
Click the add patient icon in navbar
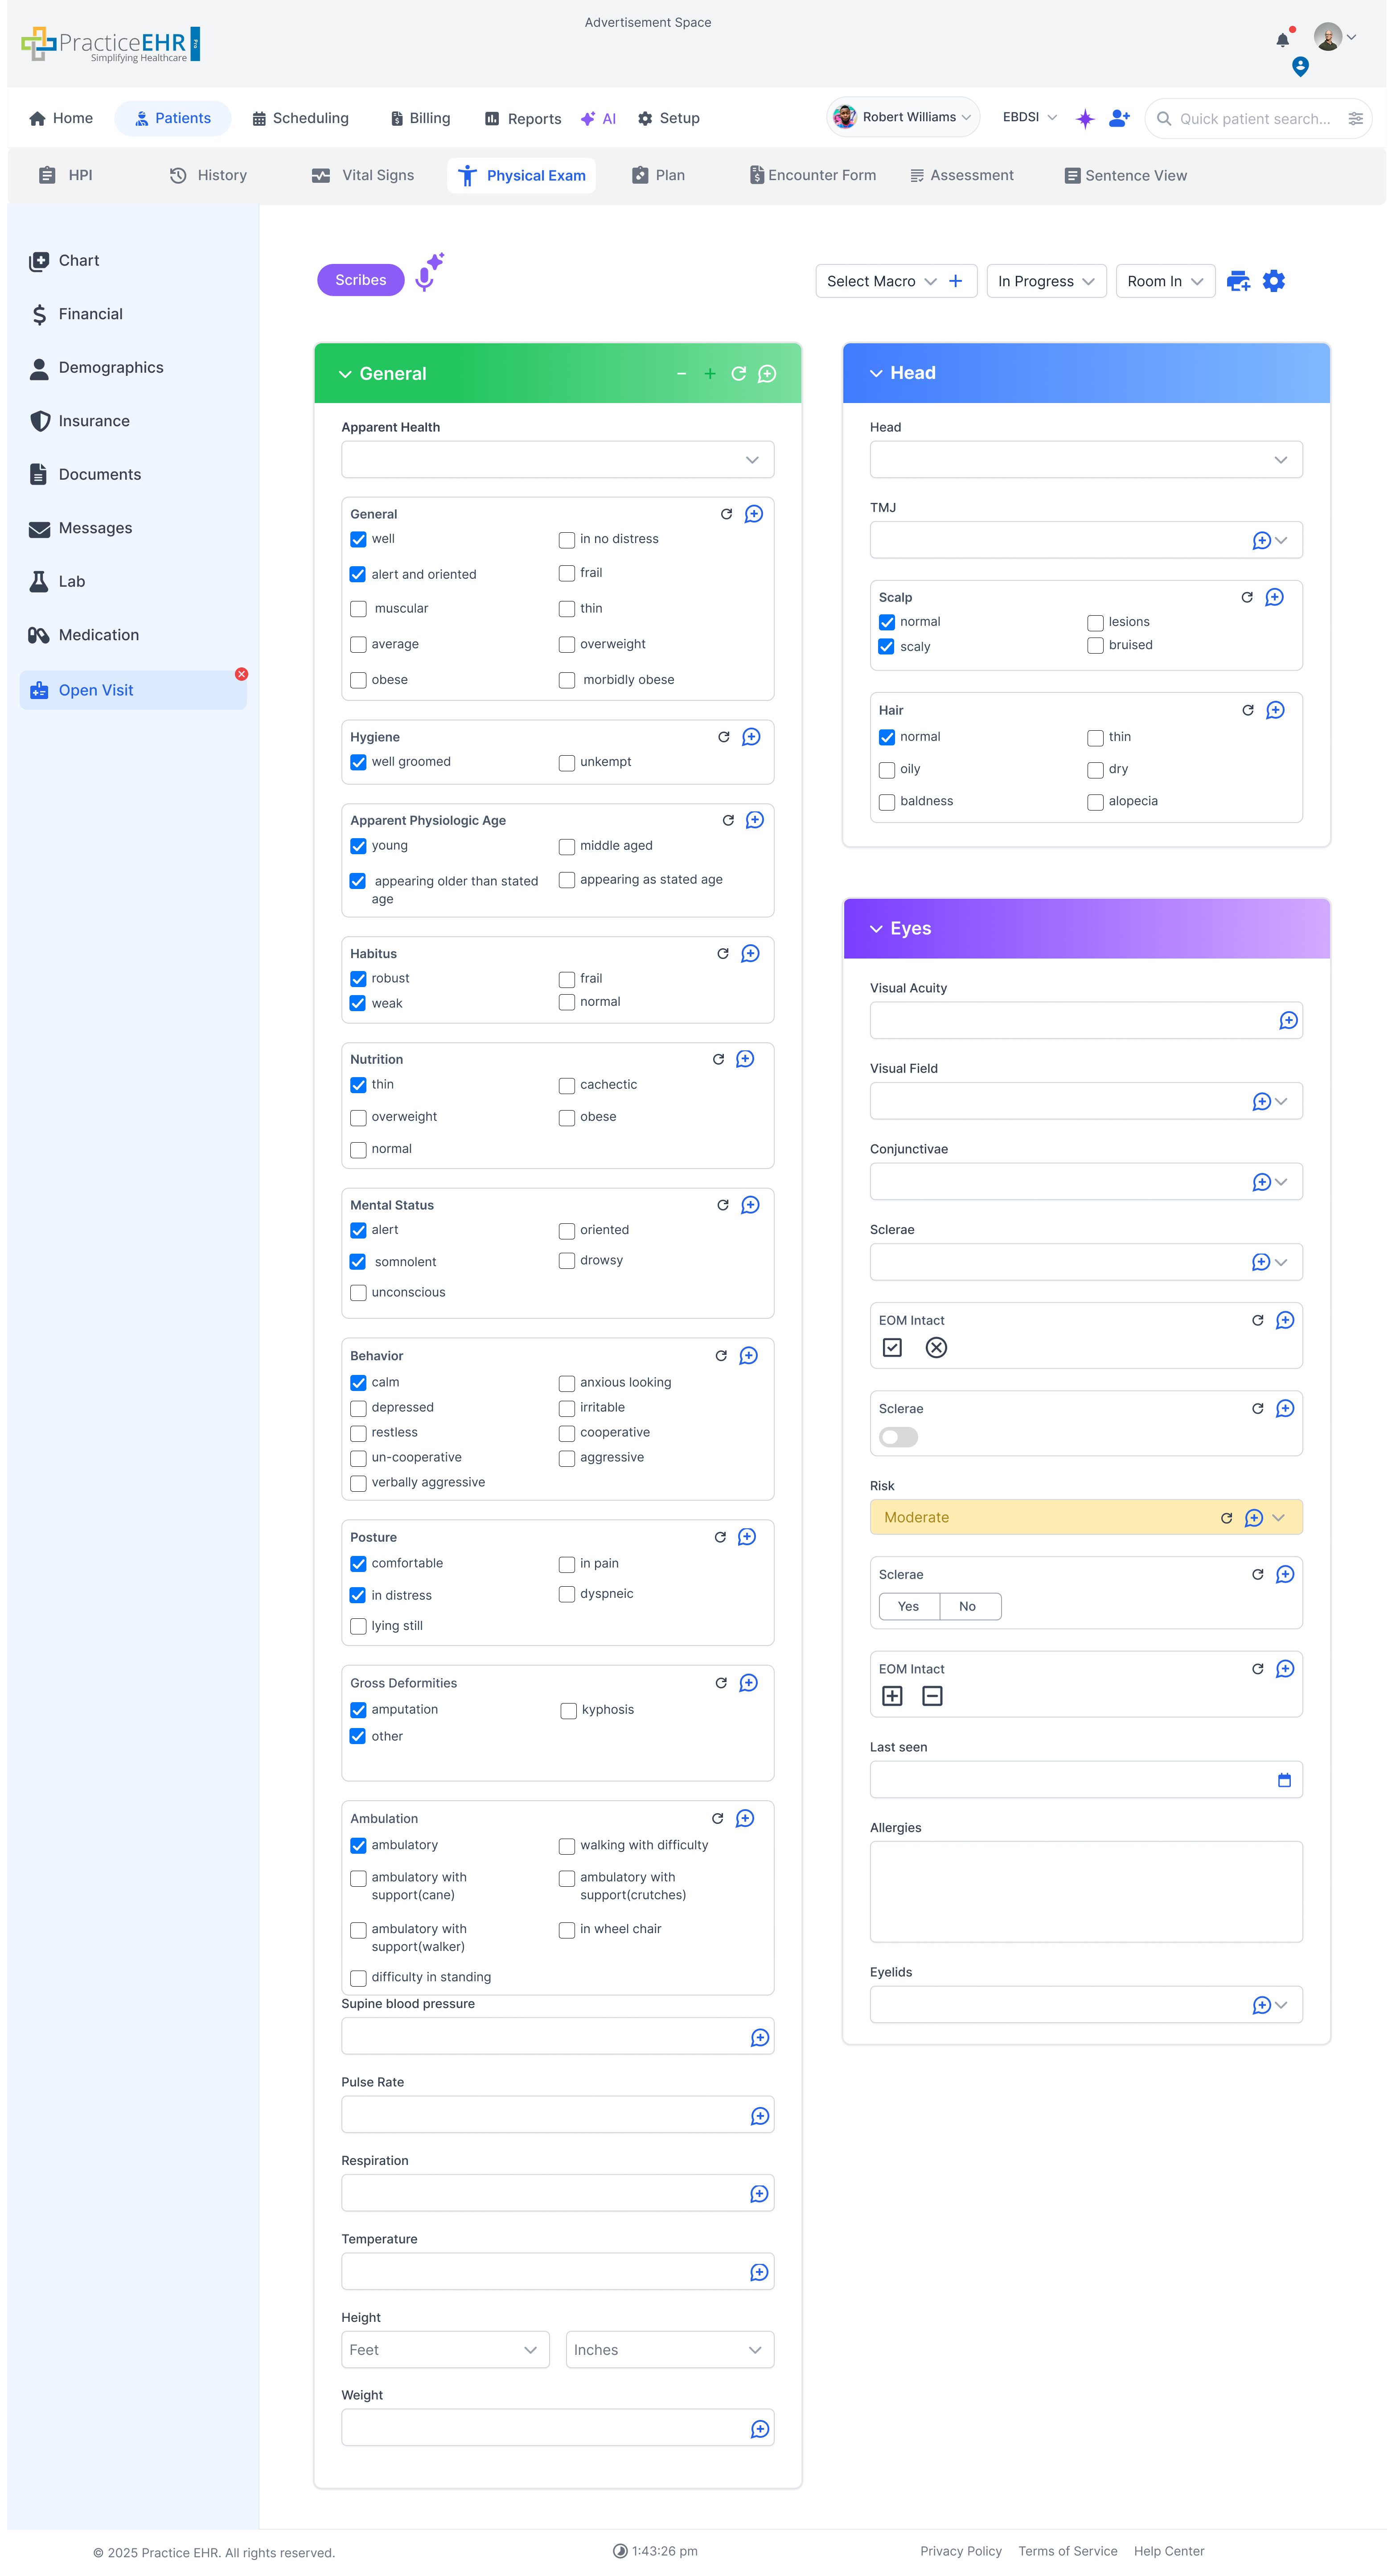point(1119,118)
